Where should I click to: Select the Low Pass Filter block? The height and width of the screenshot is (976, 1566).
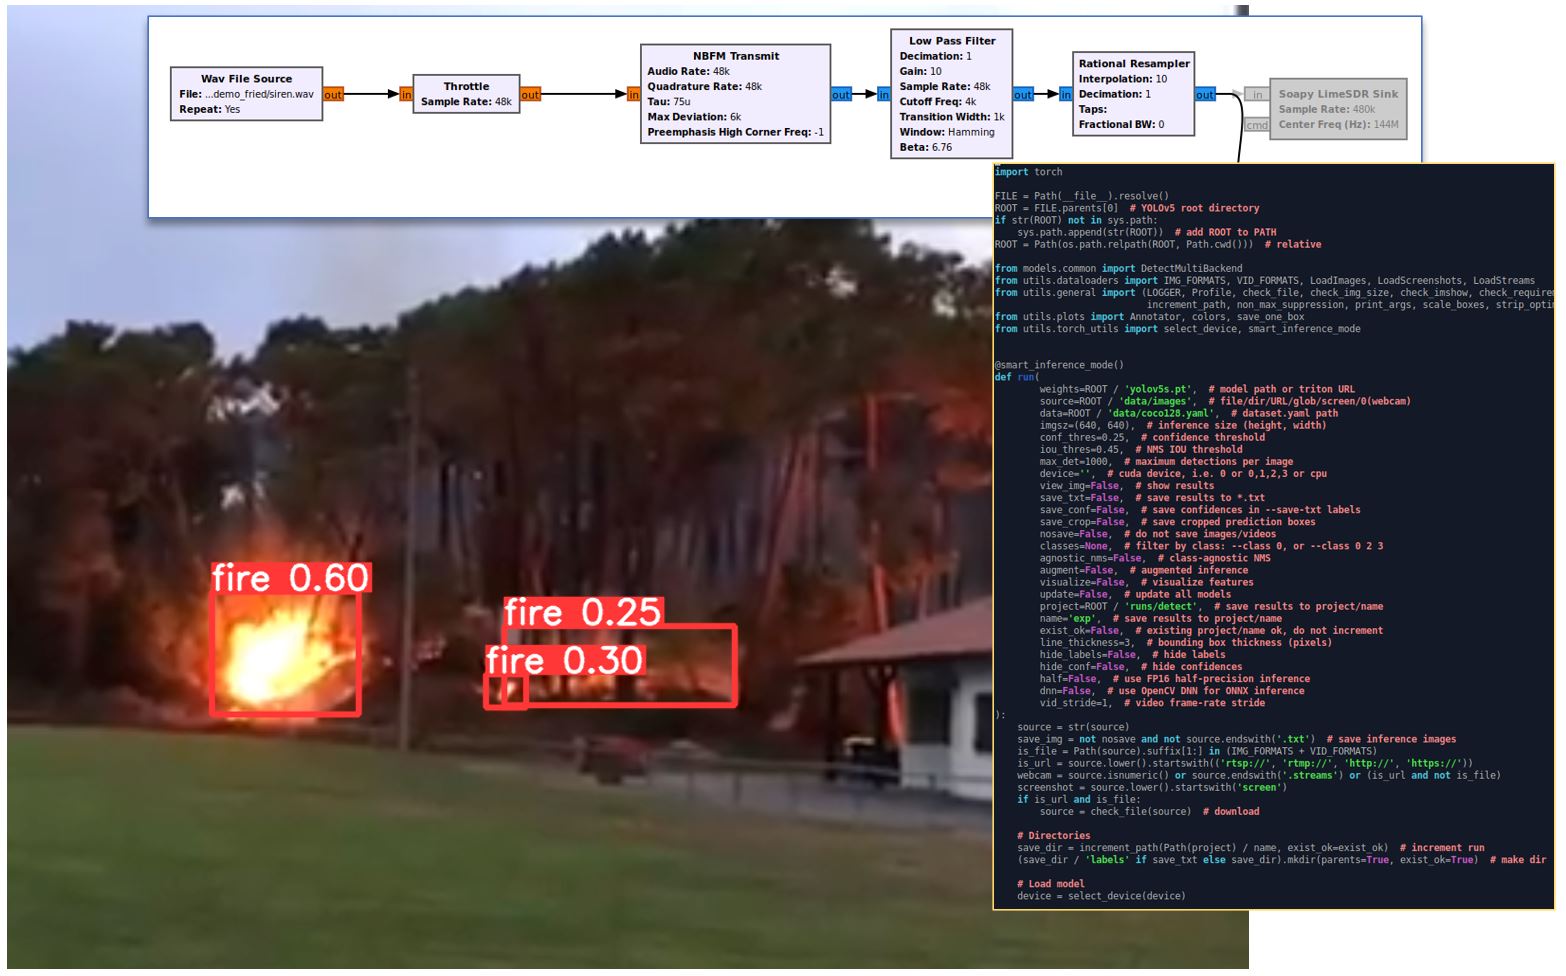click(x=951, y=94)
